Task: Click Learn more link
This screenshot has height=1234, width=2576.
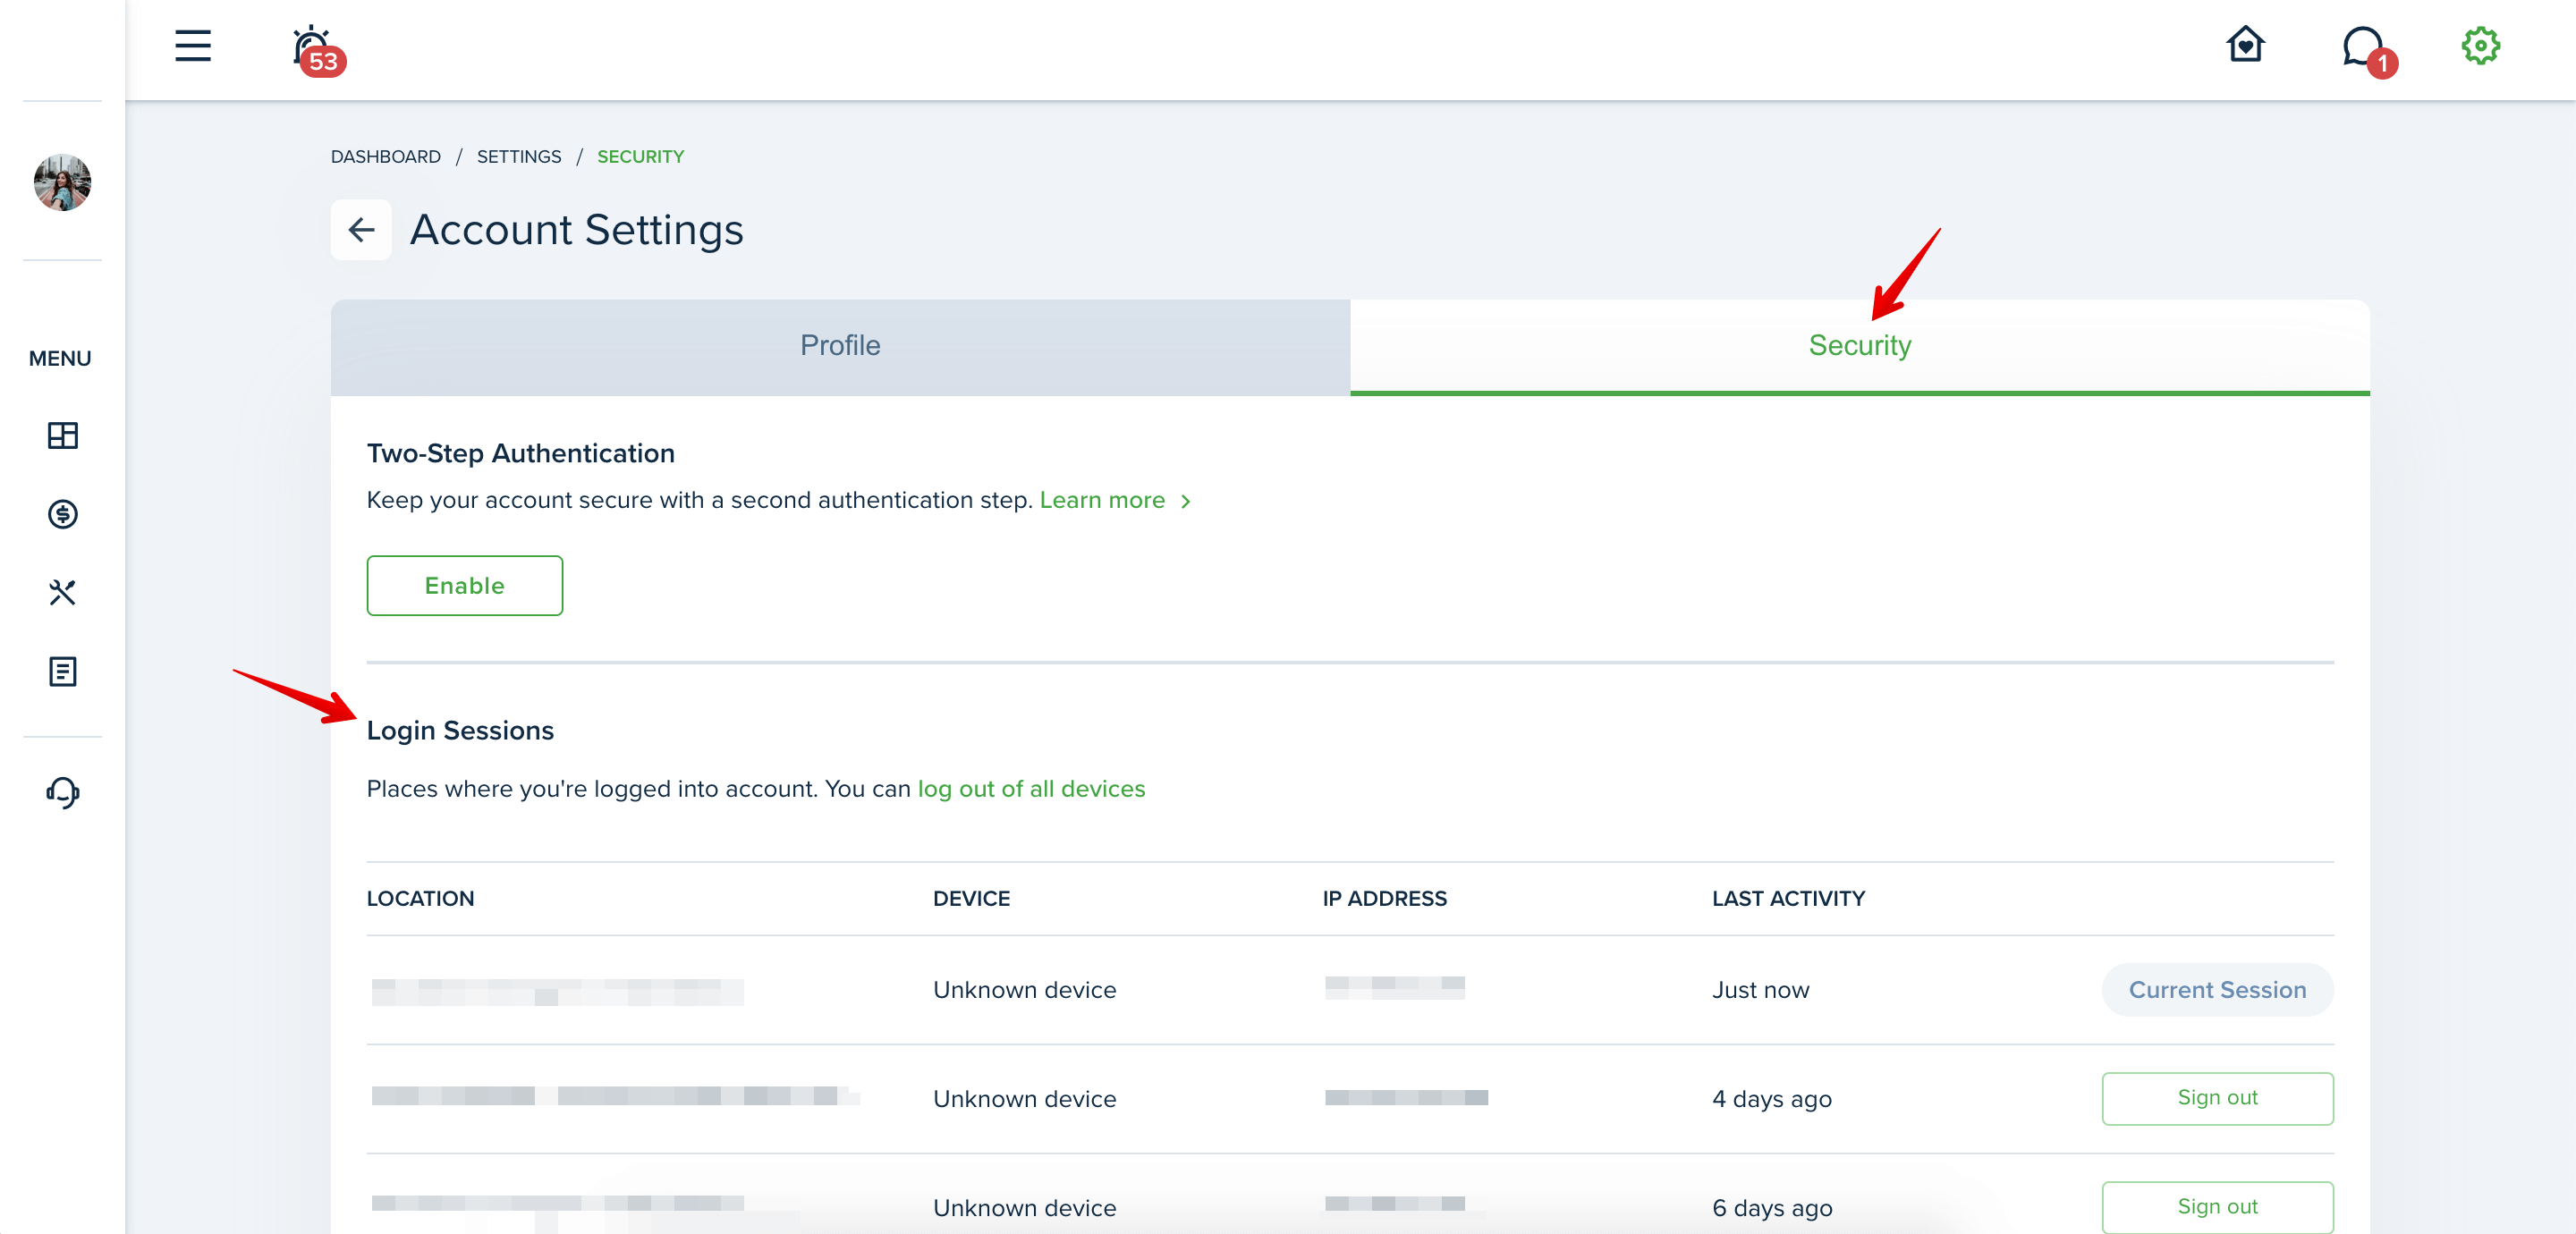Action: pos(1102,500)
